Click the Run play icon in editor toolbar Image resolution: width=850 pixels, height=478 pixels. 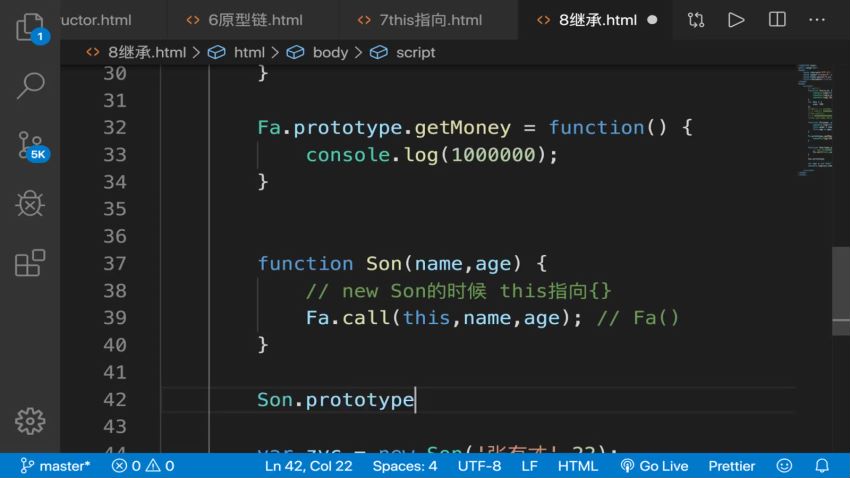tap(736, 19)
